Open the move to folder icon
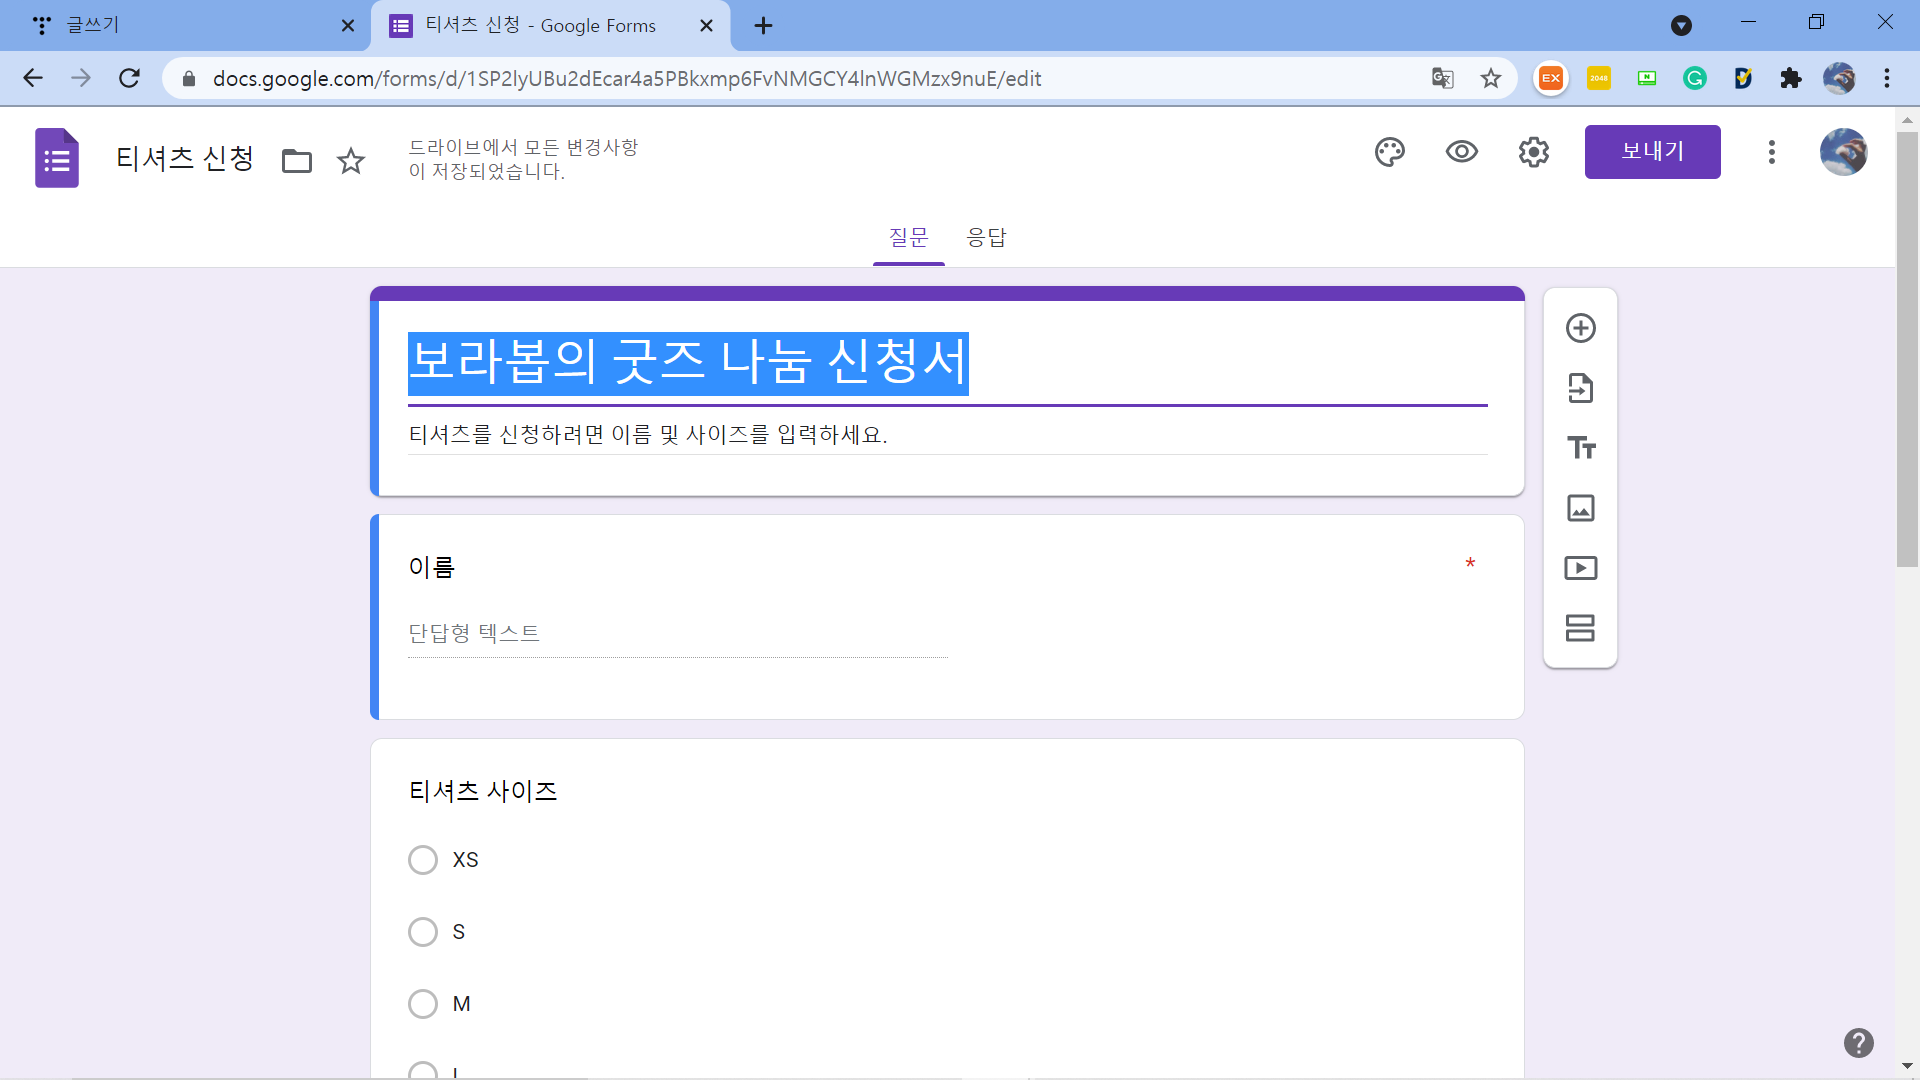Image resolution: width=1920 pixels, height=1080 pixels. click(x=297, y=160)
